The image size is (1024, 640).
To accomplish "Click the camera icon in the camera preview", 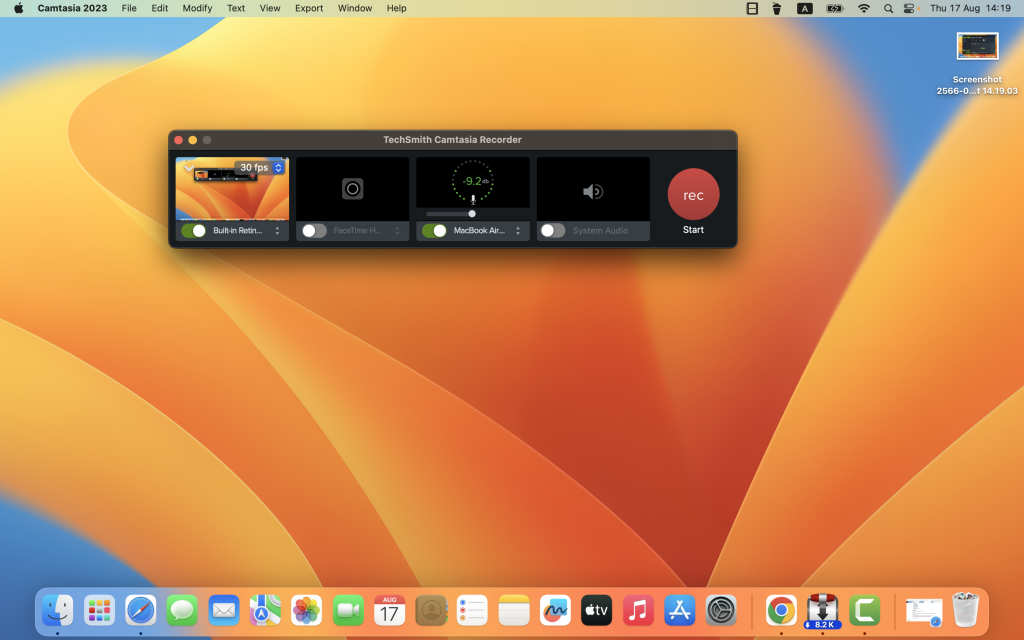I will (353, 189).
